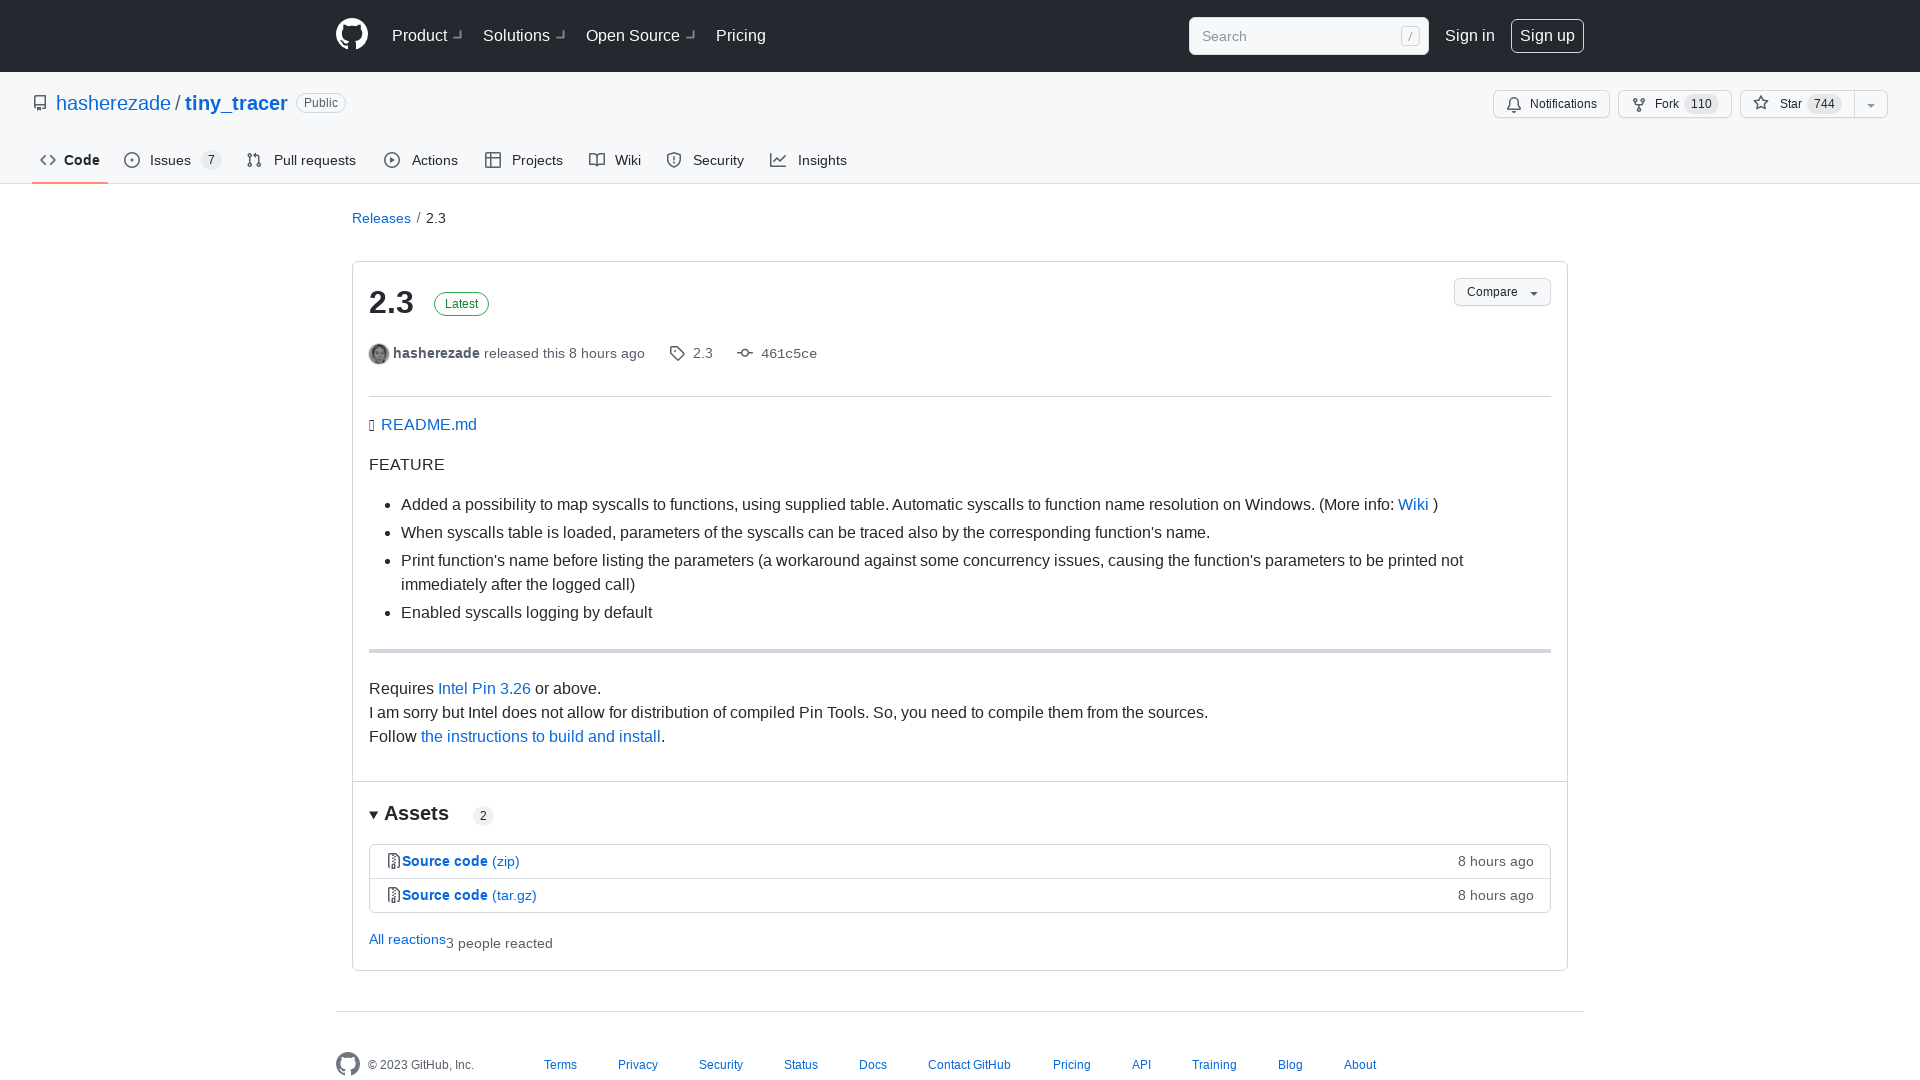Focus the Search input field
The height and width of the screenshot is (1080, 1920).
pos(1308,36)
